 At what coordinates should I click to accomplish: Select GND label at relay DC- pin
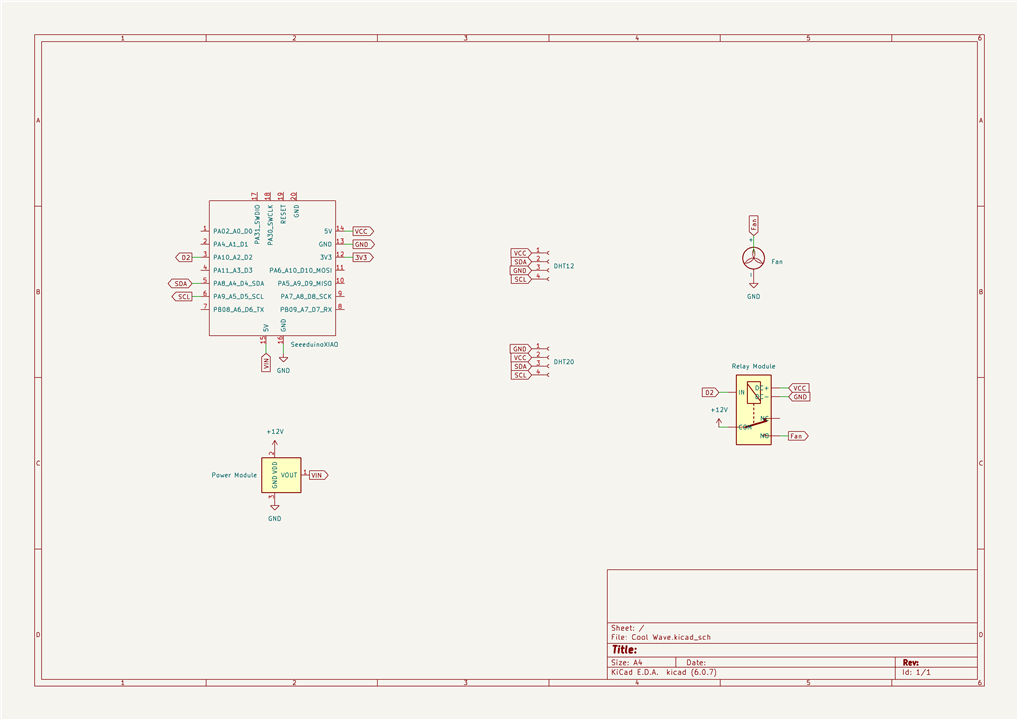click(x=799, y=397)
